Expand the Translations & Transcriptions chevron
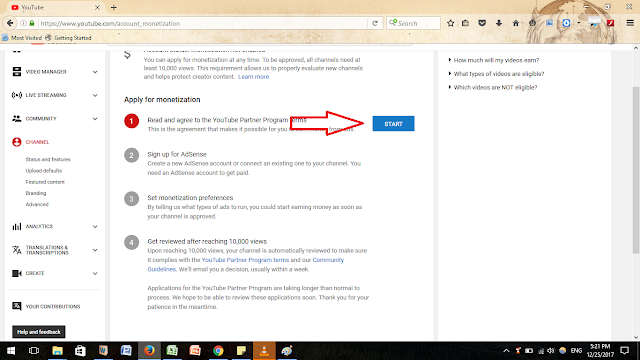The height and width of the screenshot is (360, 640). [x=95, y=250]
